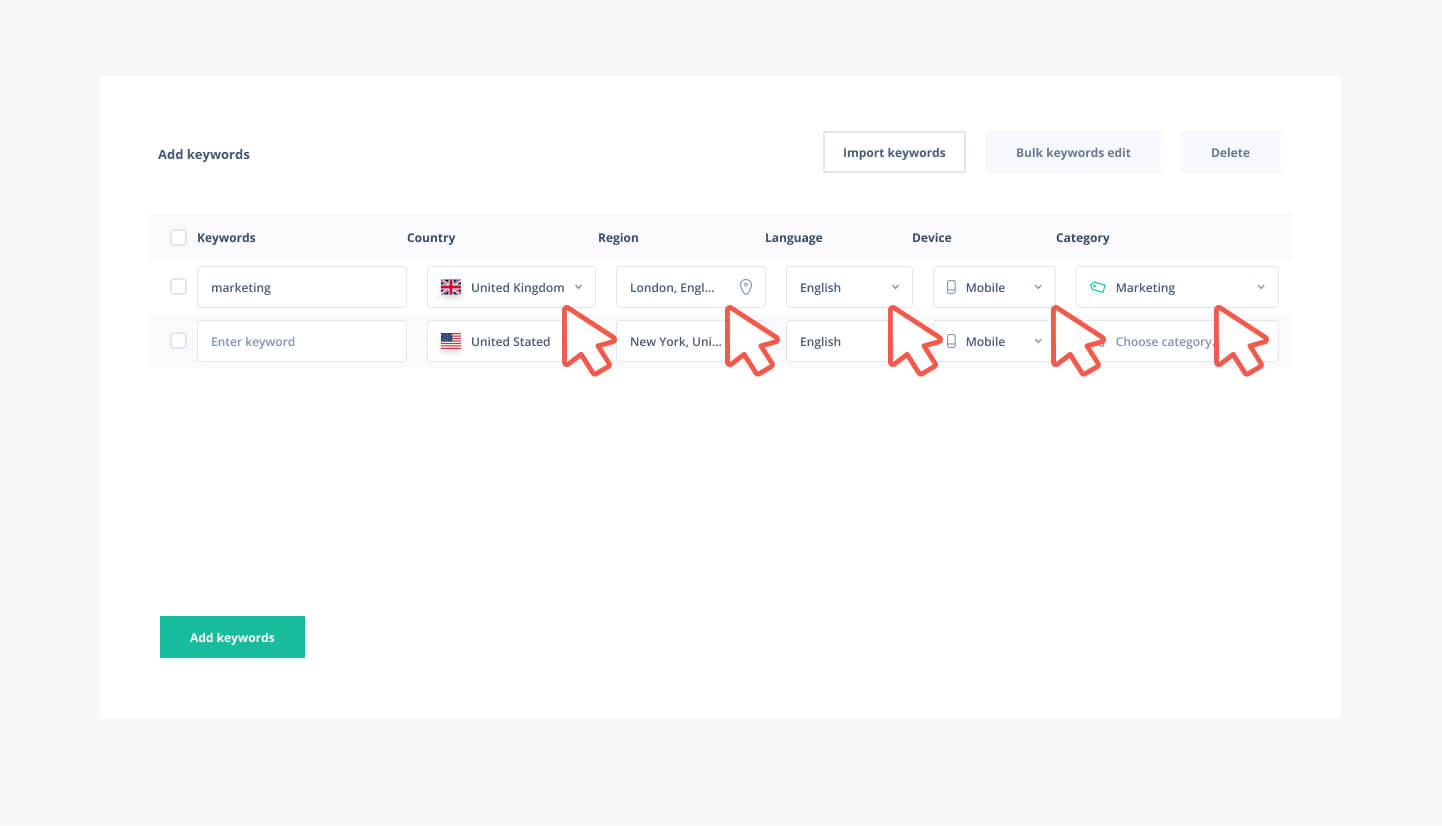Screen dimensions: 1442x826
Task: Check the box for the empty keyword row
Action: (178, 341)
